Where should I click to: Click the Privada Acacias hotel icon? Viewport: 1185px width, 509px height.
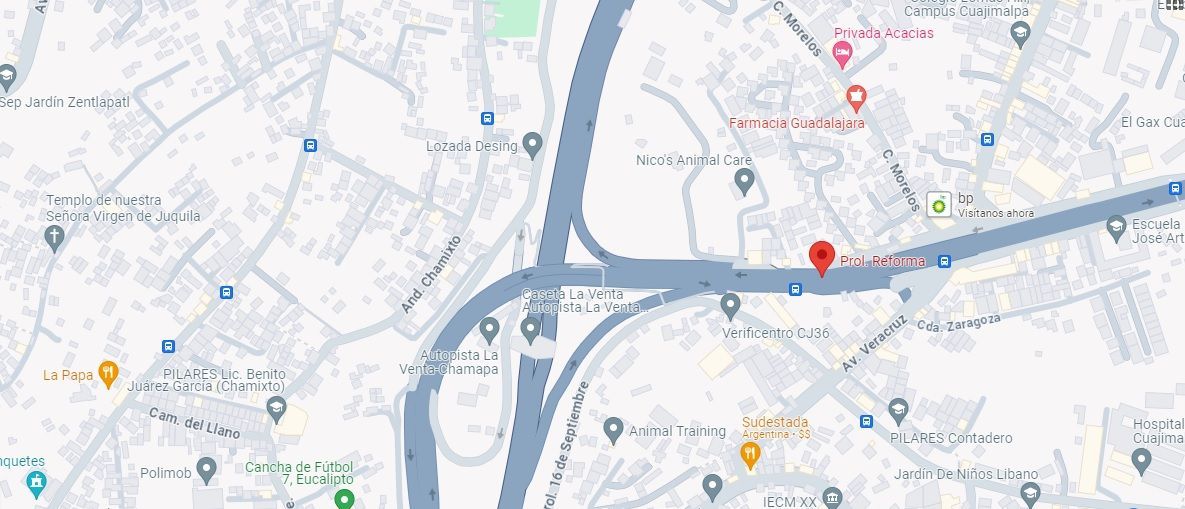click(842, 54)
